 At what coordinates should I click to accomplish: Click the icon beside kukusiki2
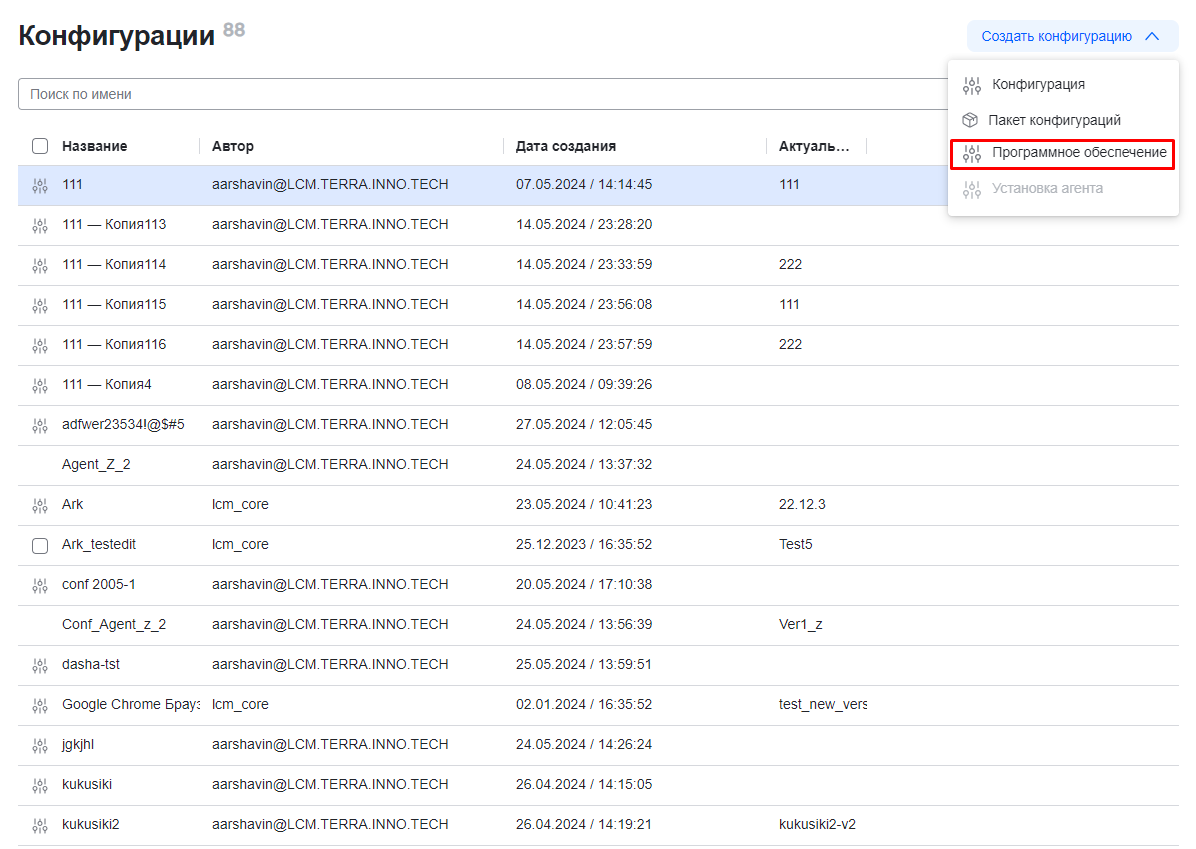[40, 825]
